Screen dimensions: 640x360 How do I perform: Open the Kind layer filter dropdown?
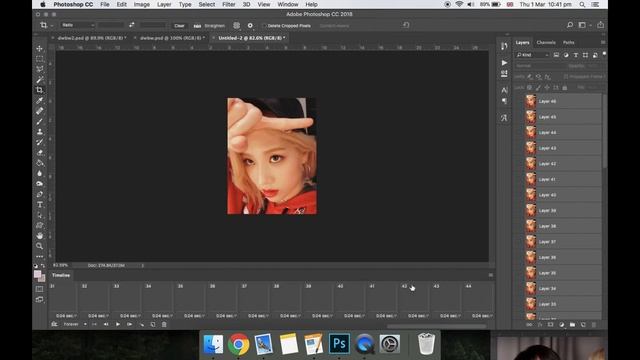pyautogui.click(x=532, y=55)
